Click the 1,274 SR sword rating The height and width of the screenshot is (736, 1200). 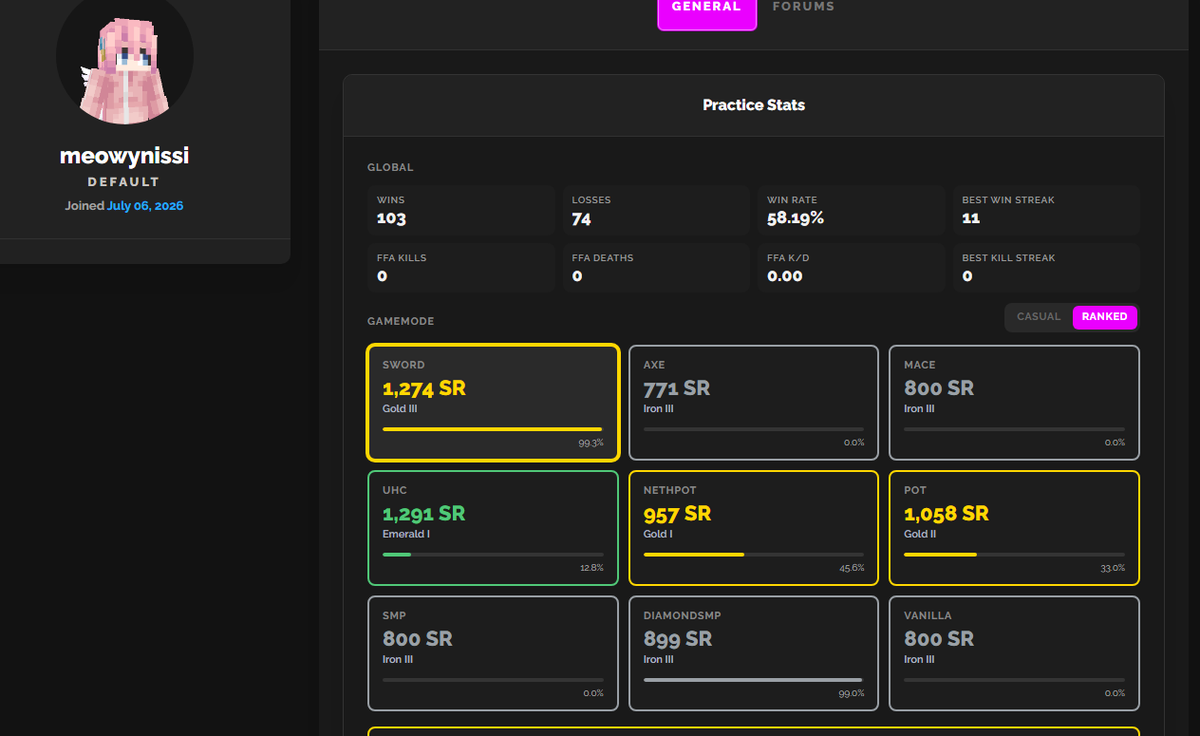click(424, 388)
